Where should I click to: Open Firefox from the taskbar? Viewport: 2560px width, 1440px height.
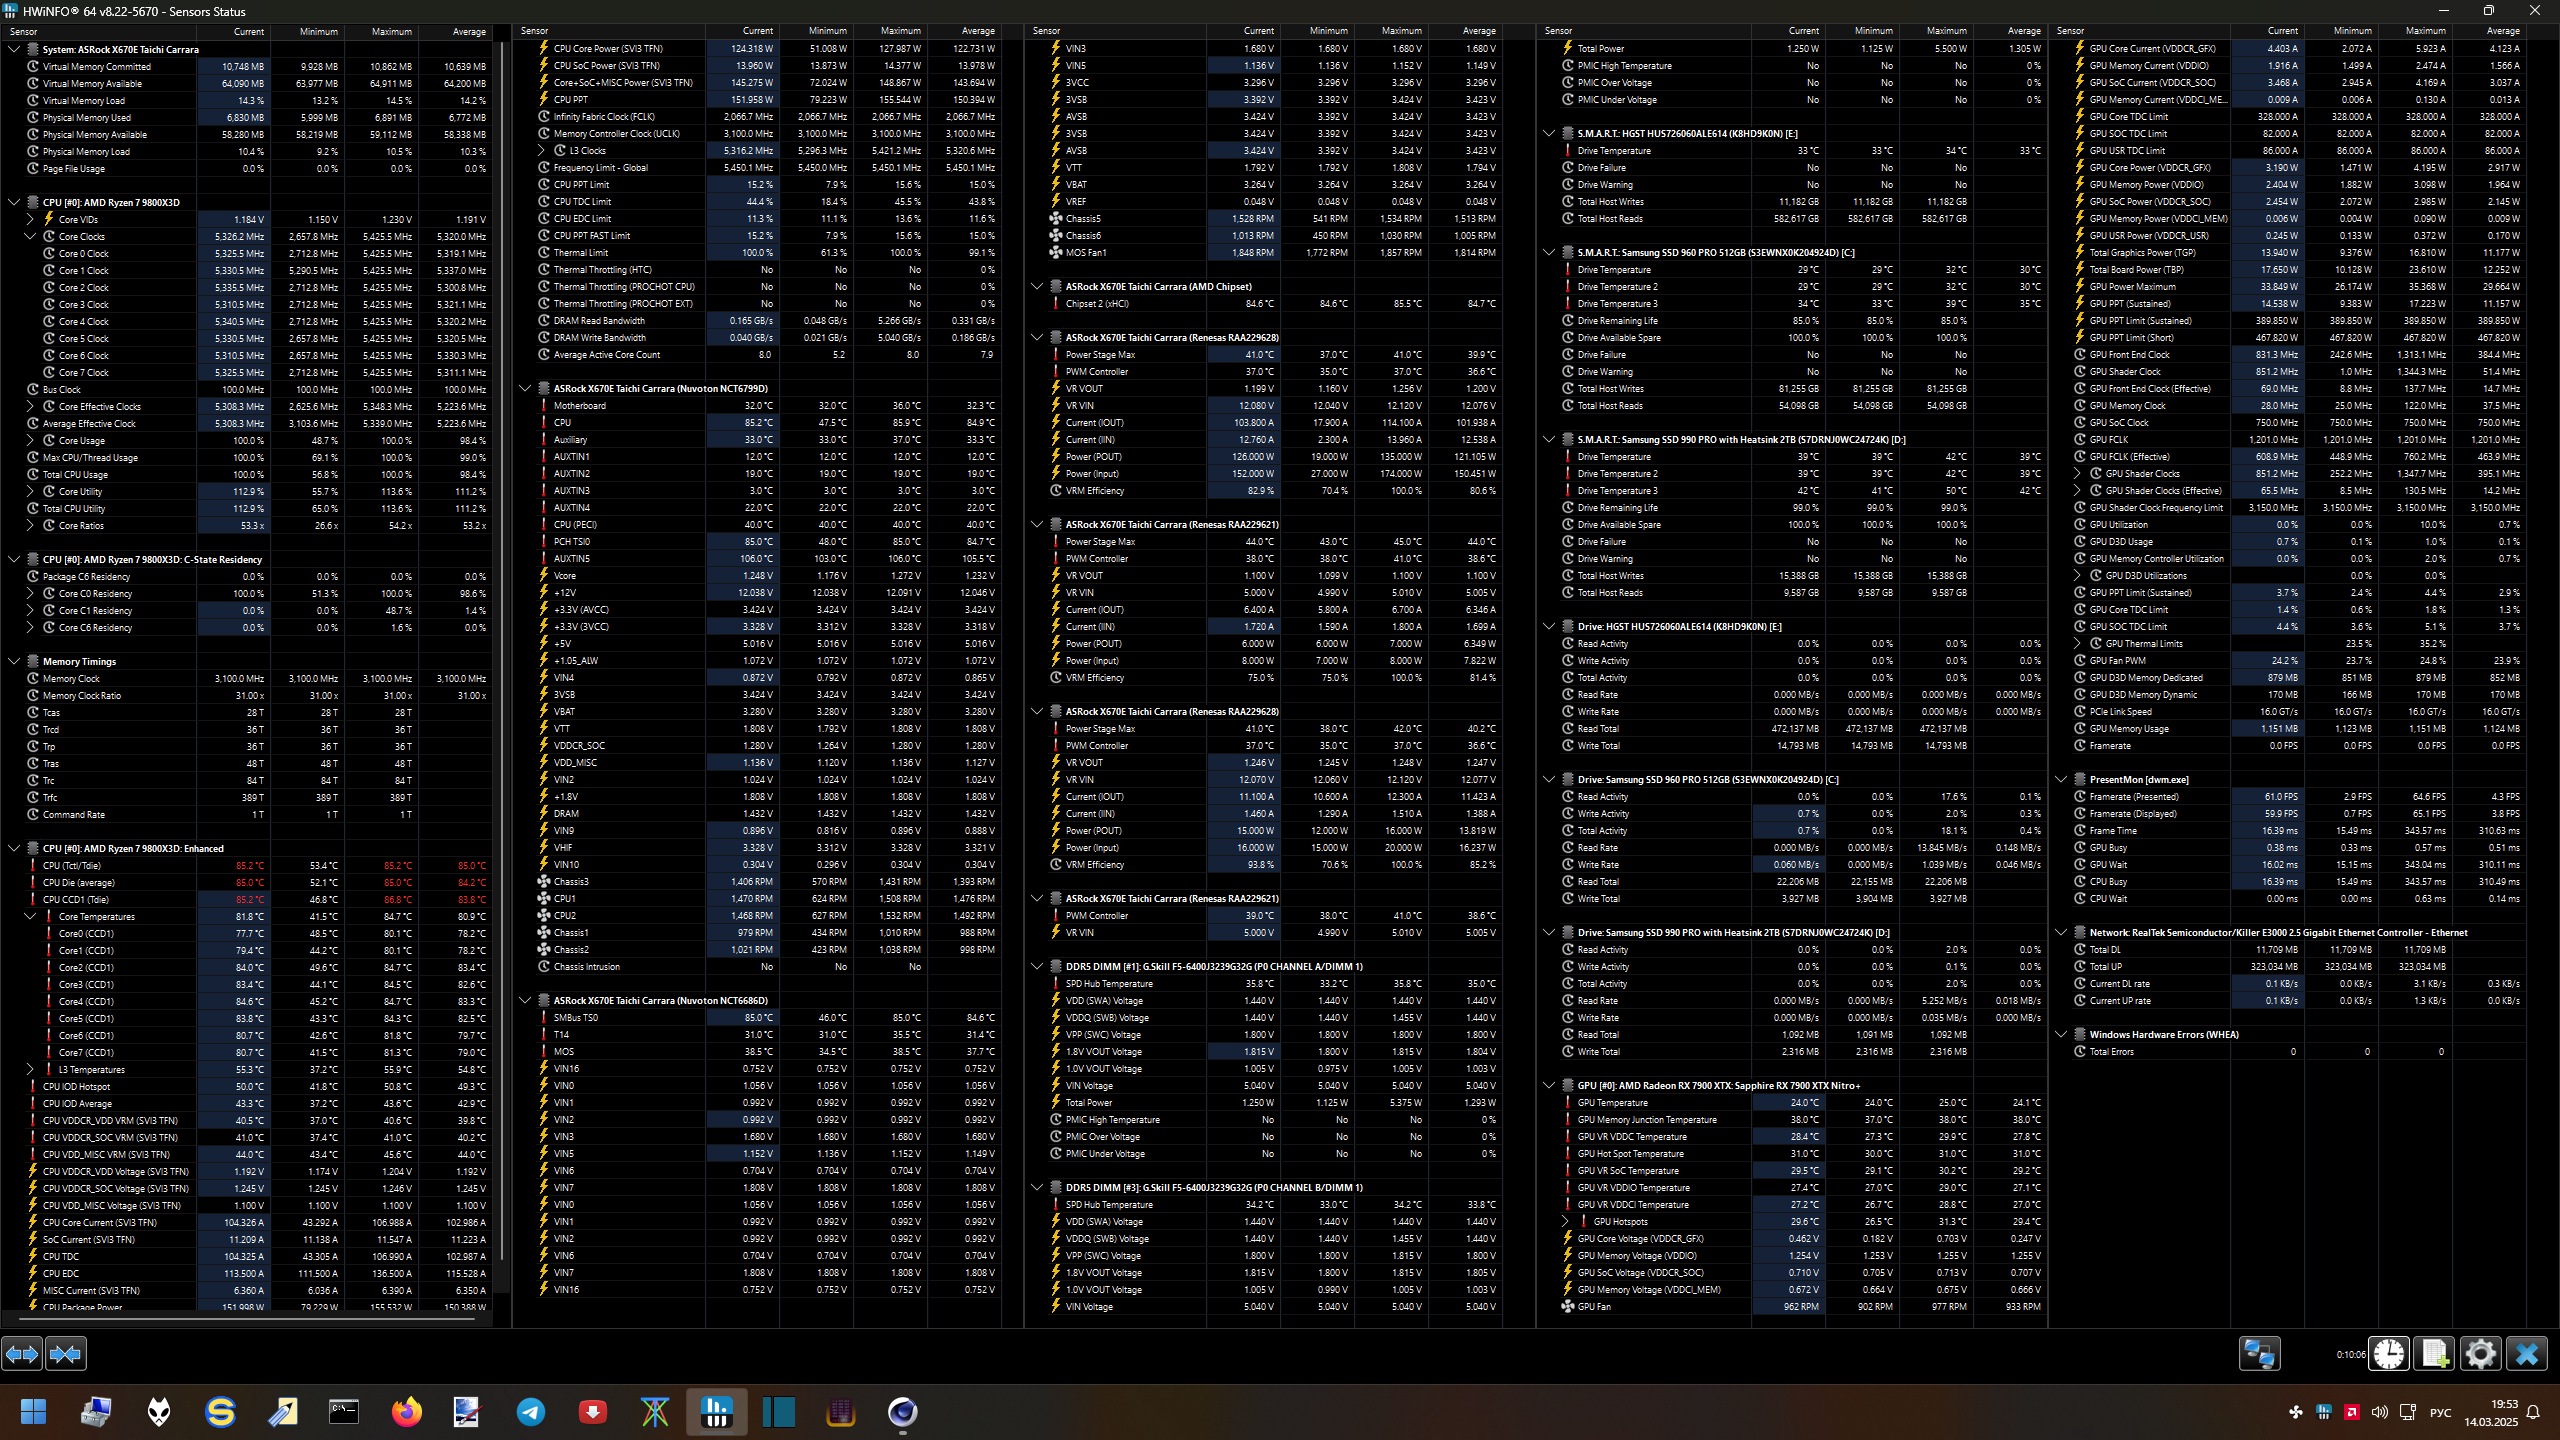[x=406, y=1412]
